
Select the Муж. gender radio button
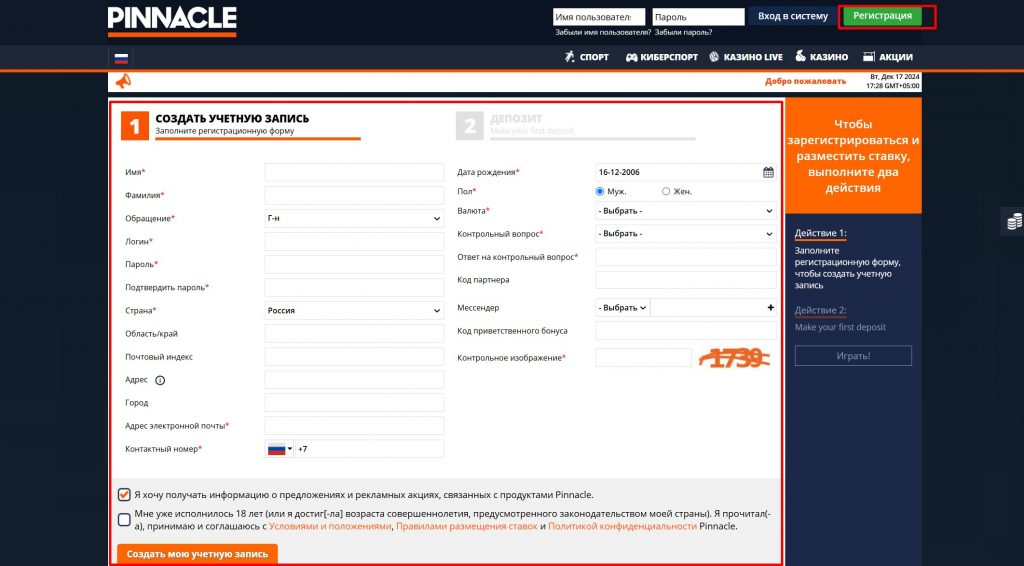[600, 191]
